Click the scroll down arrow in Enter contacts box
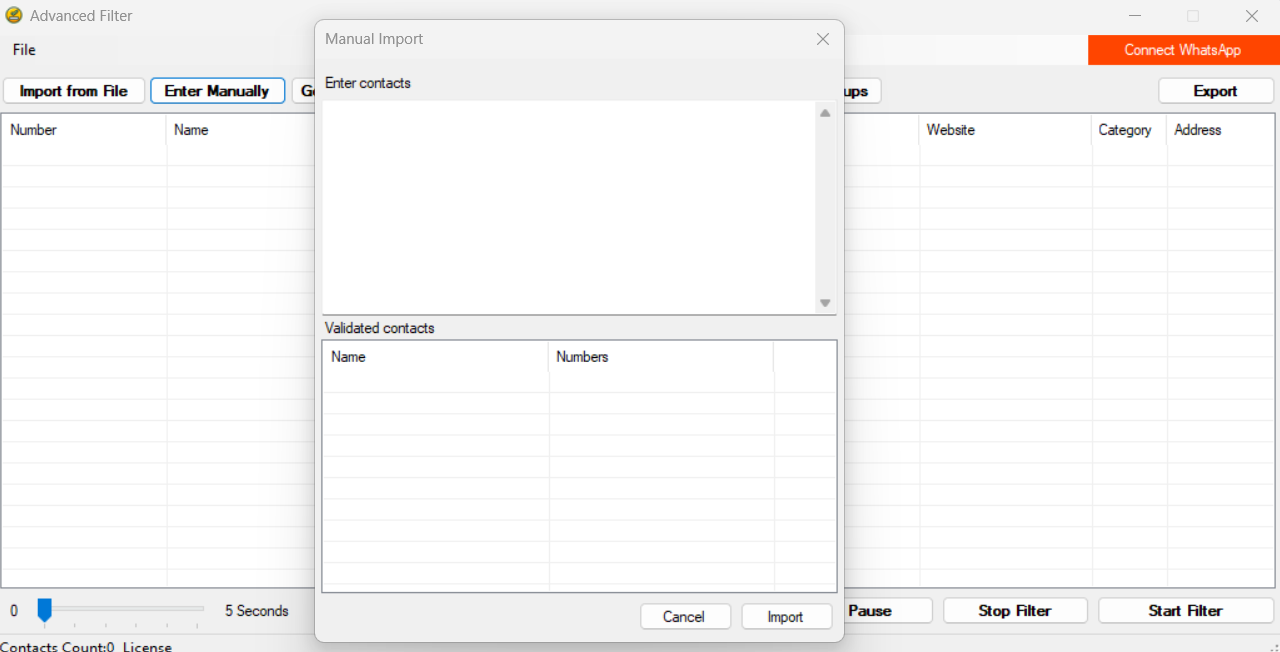Viewport: 1280px width, 652px height. tap(825, 303)
